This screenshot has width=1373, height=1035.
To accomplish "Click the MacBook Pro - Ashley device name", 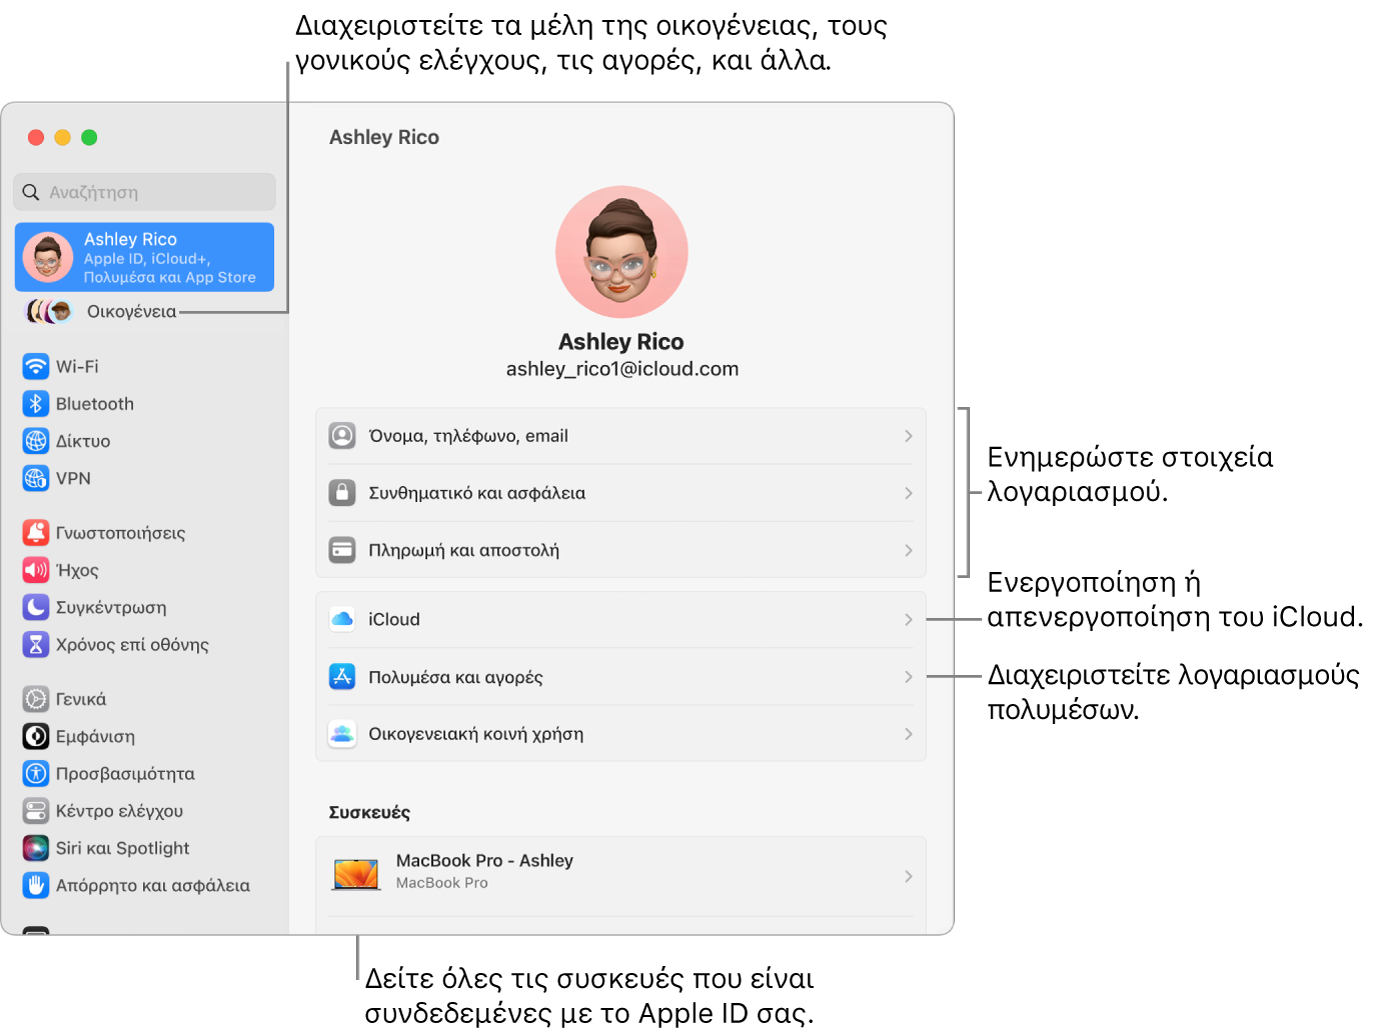I will coord(484,860).
